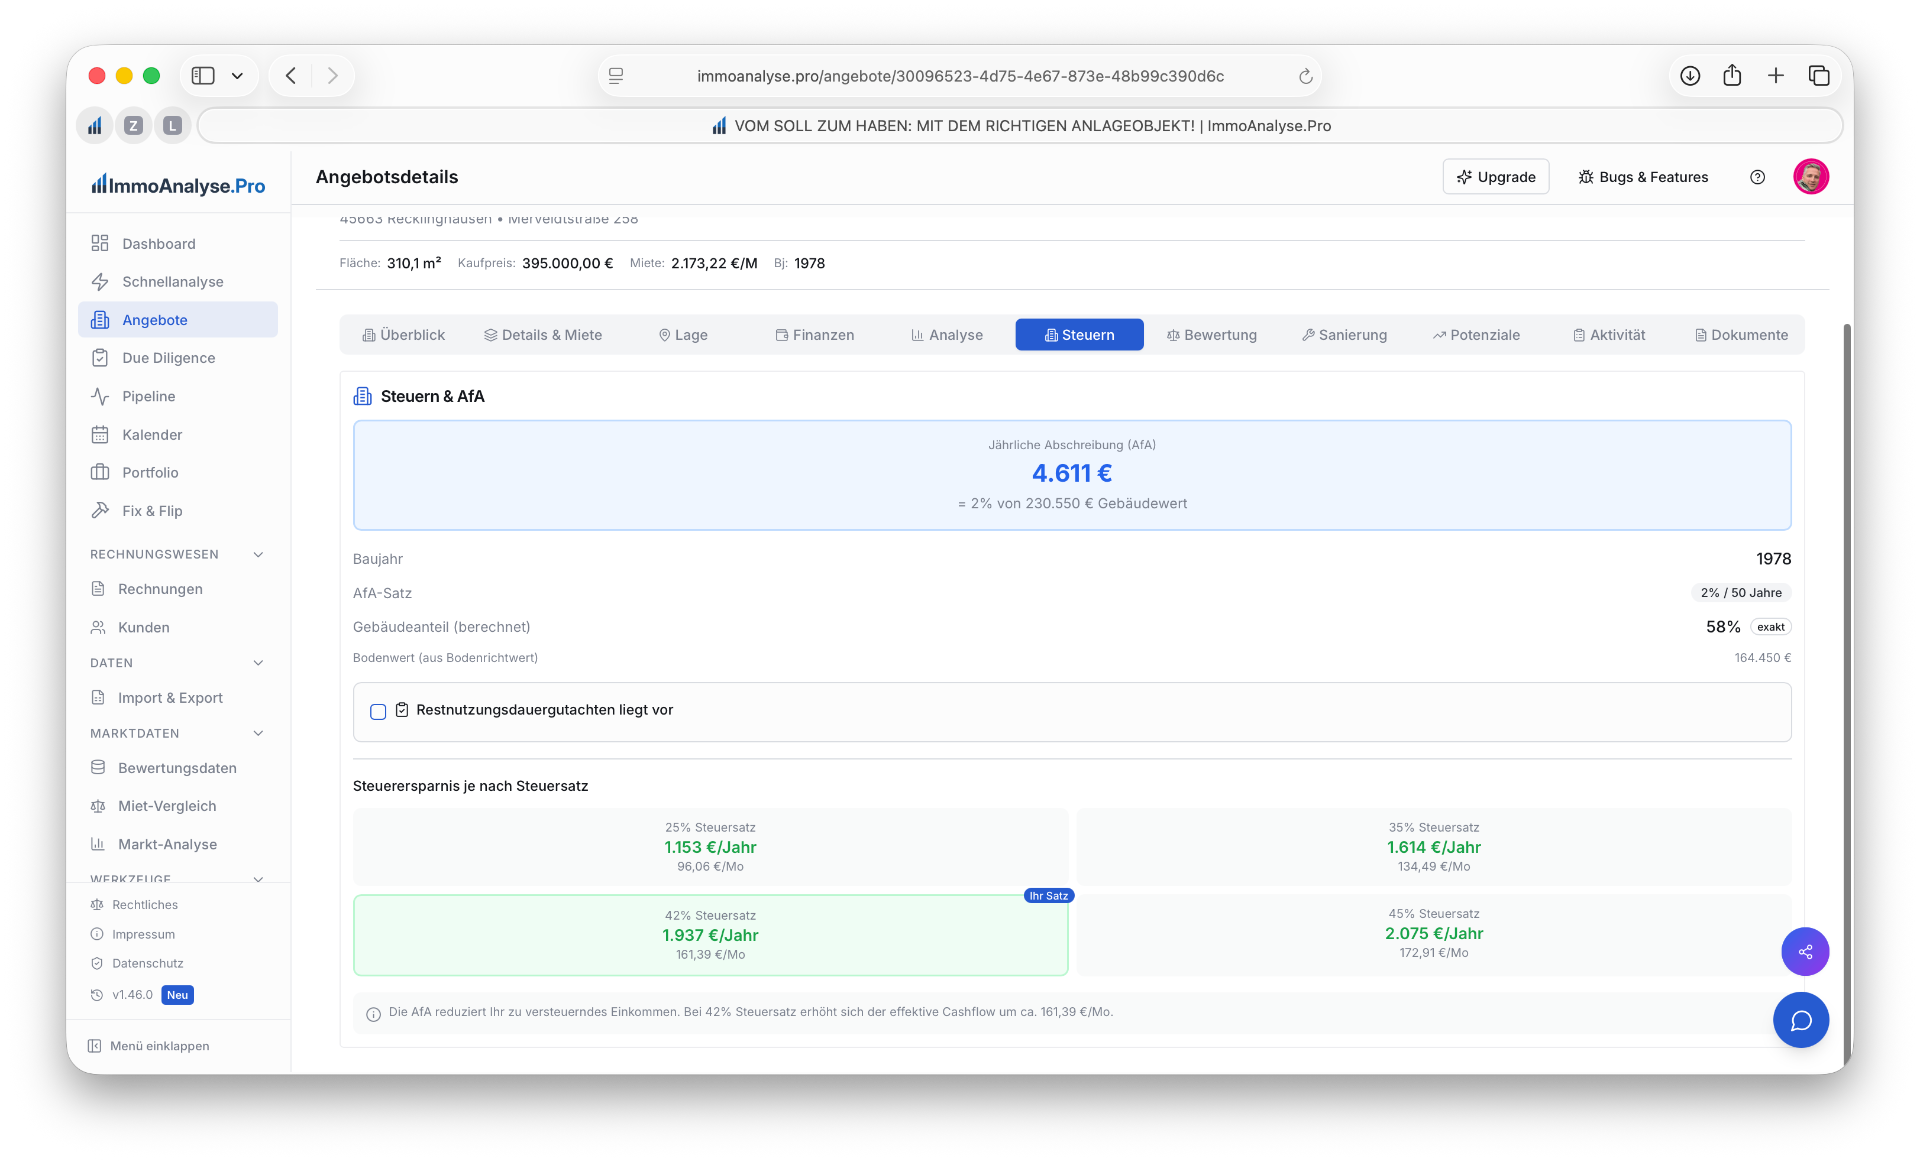Screen dimensions: 1920x1162
Task: Open the chat bubble floating button
Action: coord(1801,1020)
